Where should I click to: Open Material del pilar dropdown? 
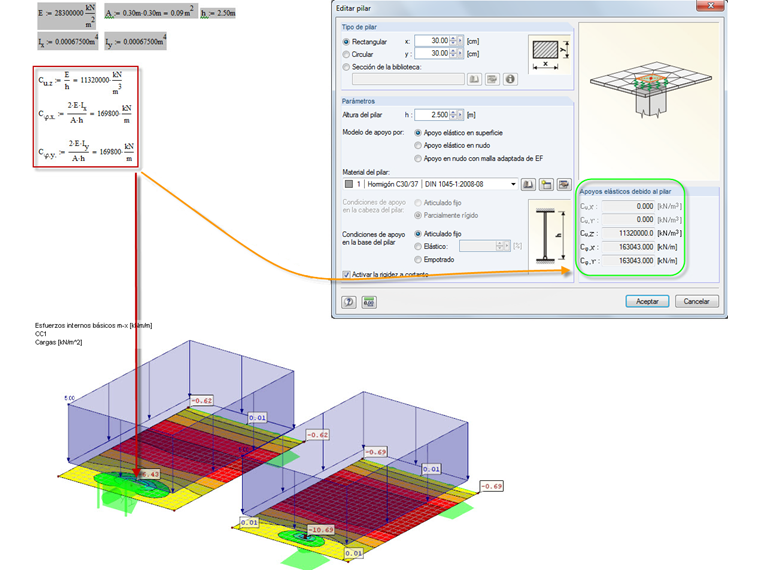coord(513,184)
